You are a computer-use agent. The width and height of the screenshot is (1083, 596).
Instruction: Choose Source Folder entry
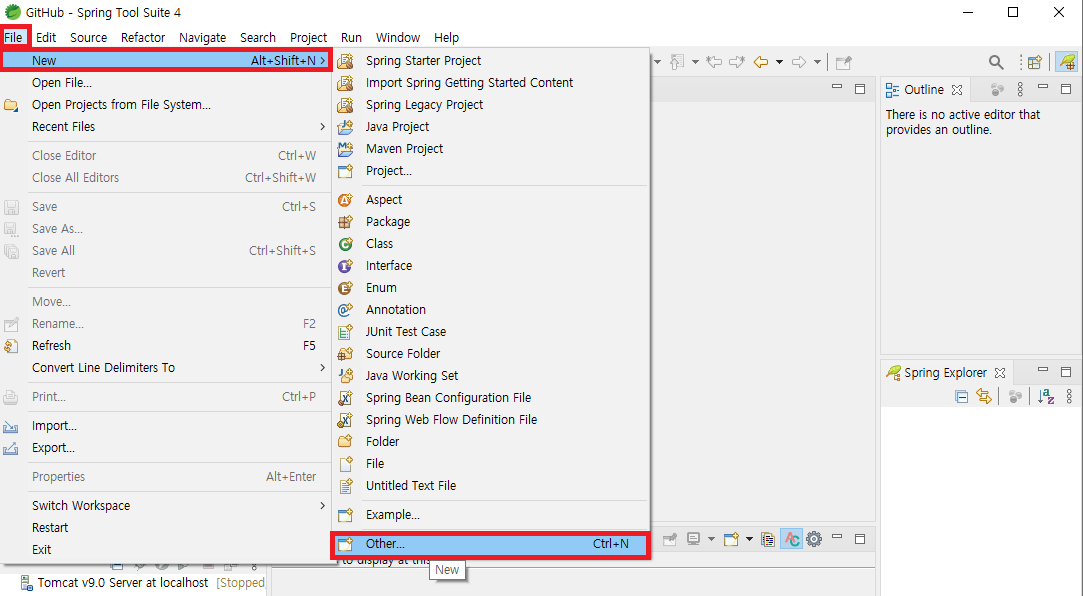(x=490, y=354)
